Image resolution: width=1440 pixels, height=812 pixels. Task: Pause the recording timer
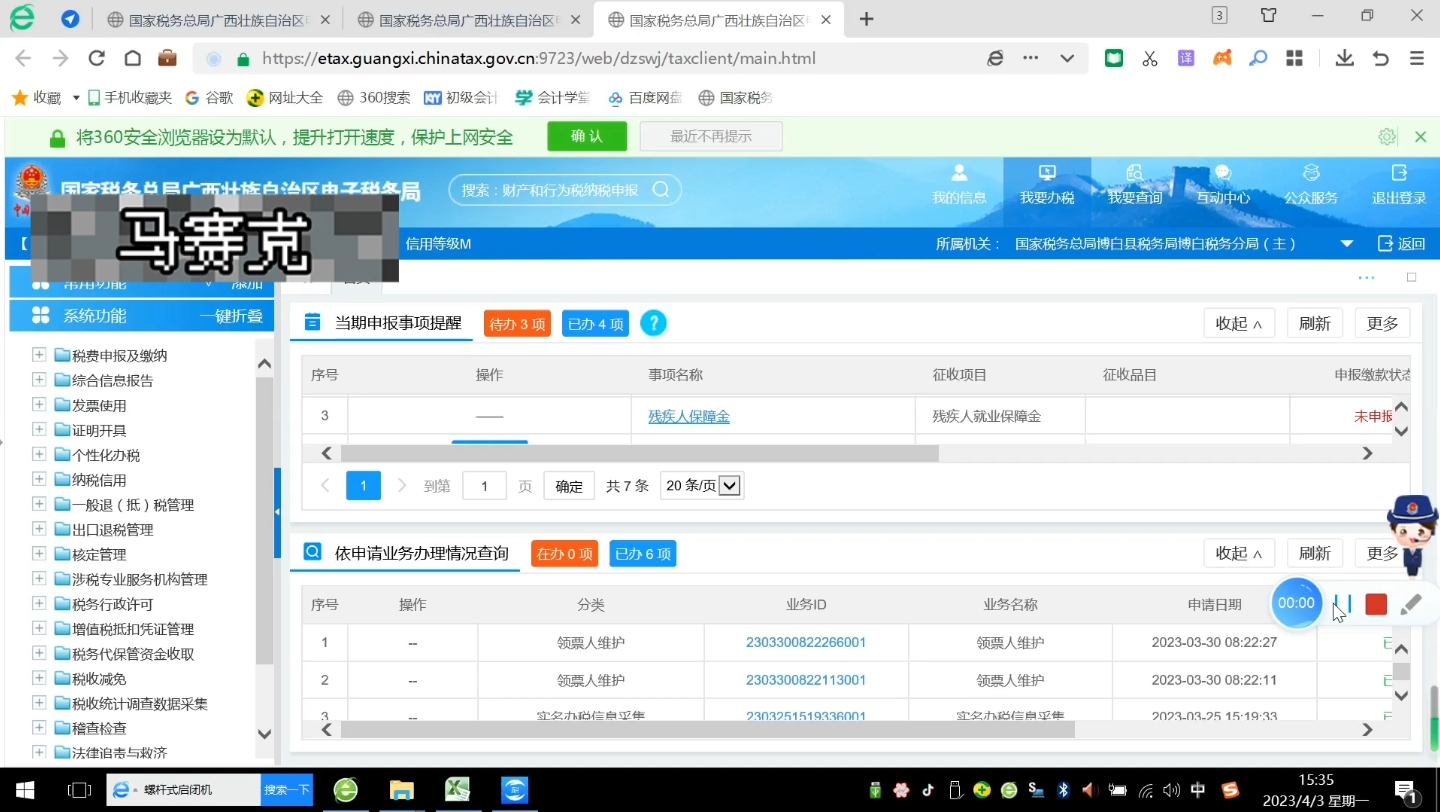coord(1342,604)
